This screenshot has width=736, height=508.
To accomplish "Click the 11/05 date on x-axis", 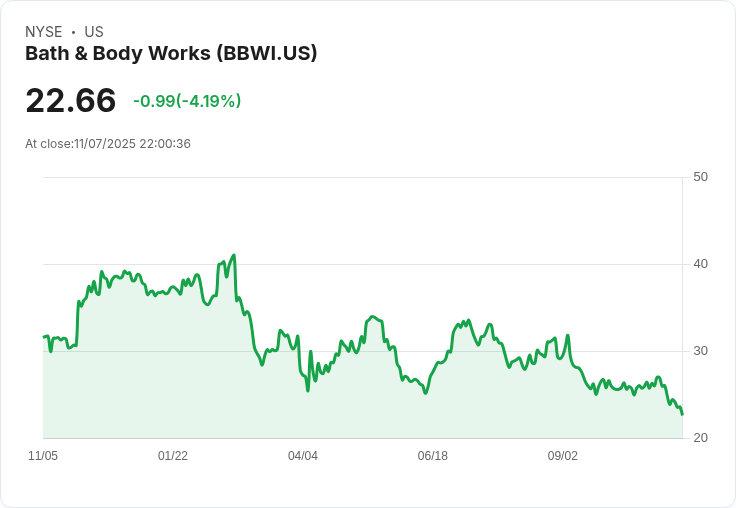I will click(x=43, y=456).
